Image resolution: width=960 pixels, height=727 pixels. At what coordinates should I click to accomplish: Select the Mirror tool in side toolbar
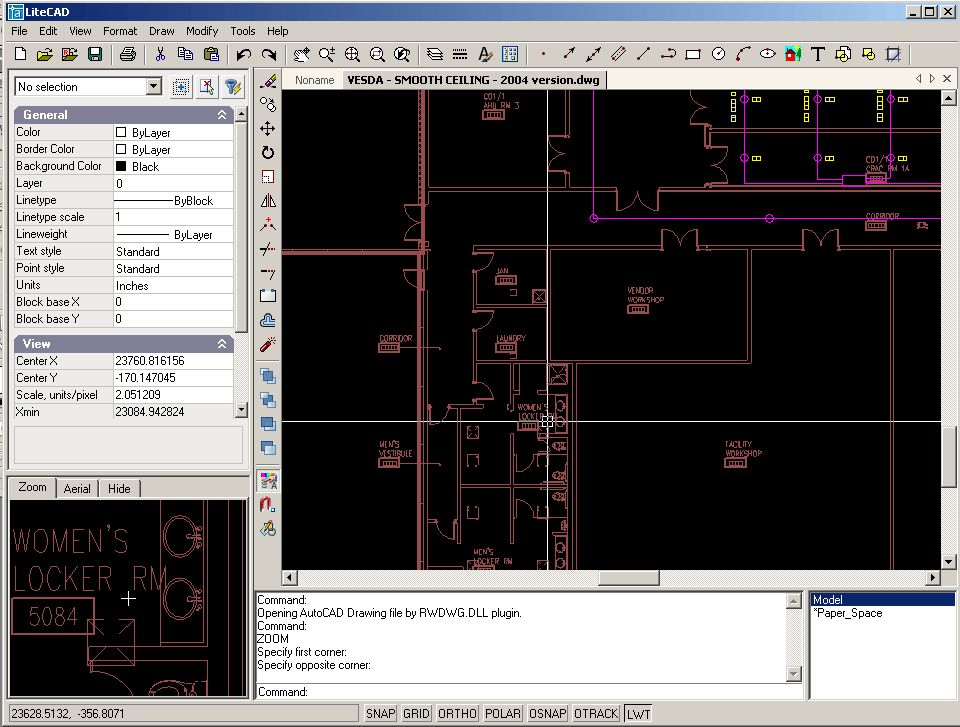pyautogui.click(x=267, y=201)
